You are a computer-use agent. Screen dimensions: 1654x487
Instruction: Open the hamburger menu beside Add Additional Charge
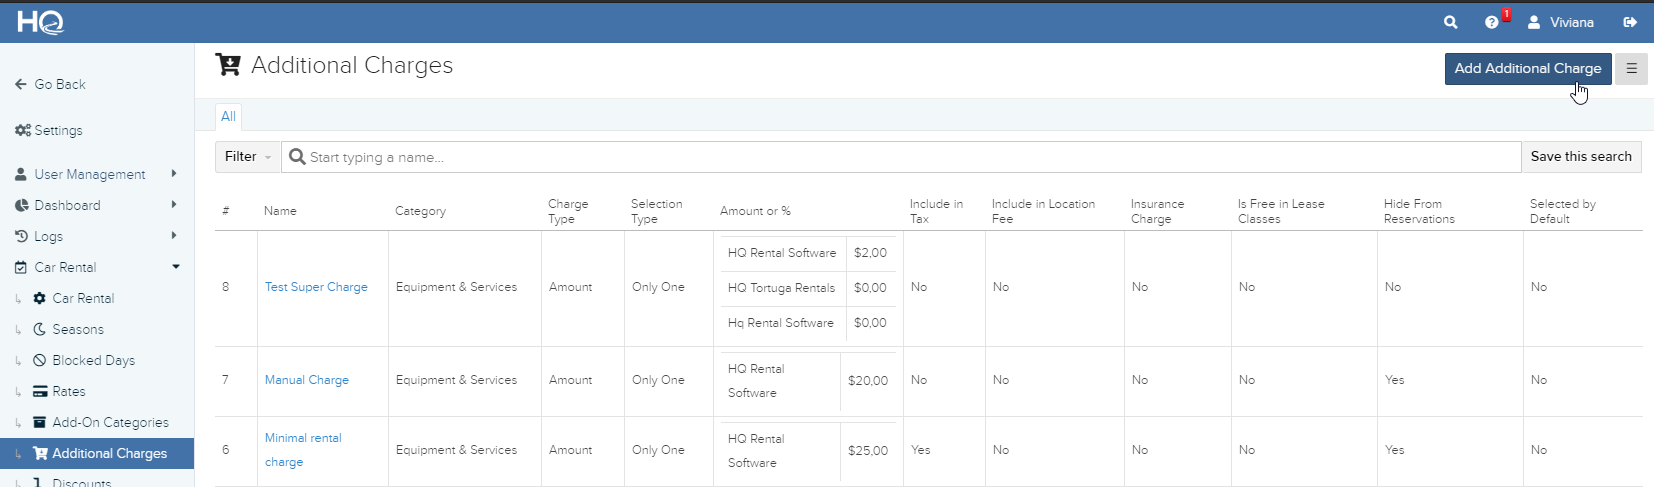click(1631, 68)
